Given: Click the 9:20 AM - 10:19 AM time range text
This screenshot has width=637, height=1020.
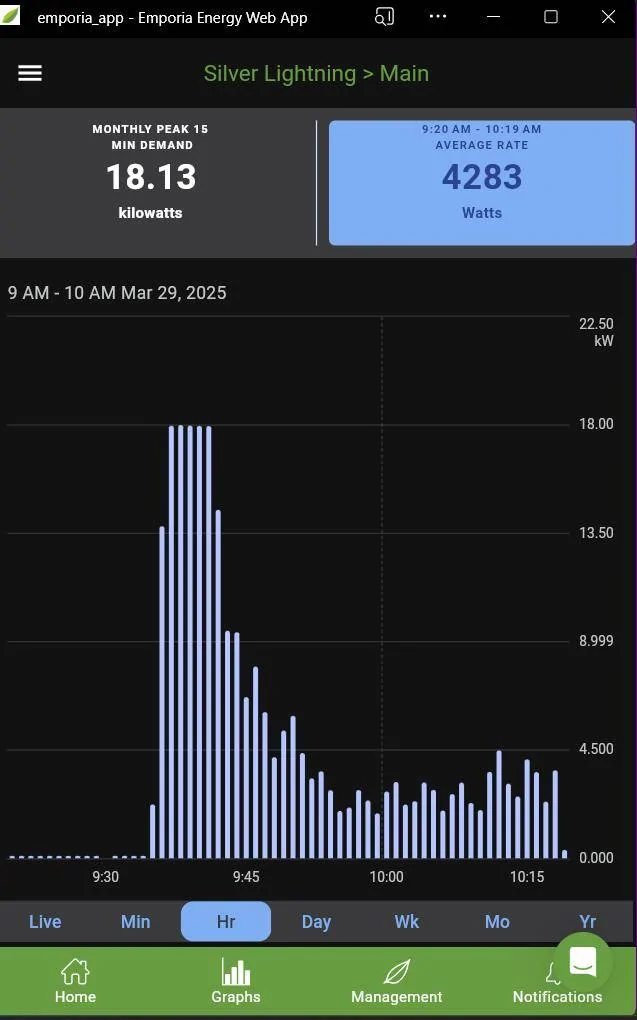Looking at the screenshot, I should (x=481, y=129).
